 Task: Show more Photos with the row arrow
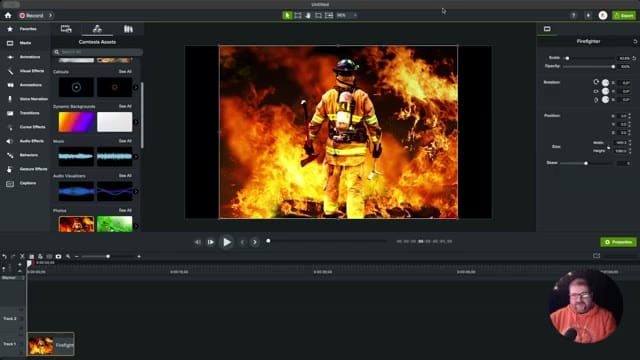(136, 226)
